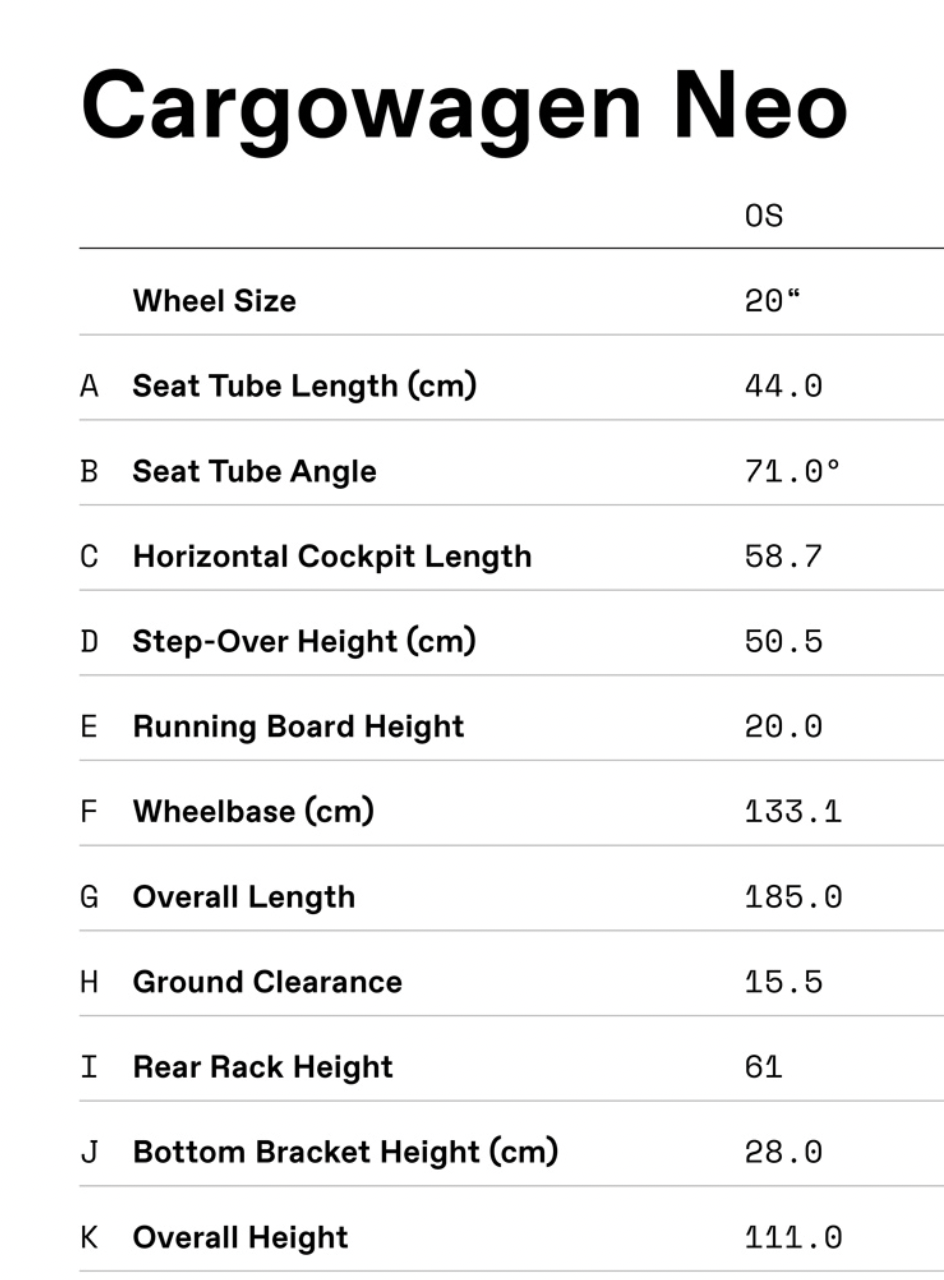
Task: Click the Rear Rack Height label
Action: (x=263, y=1067)
